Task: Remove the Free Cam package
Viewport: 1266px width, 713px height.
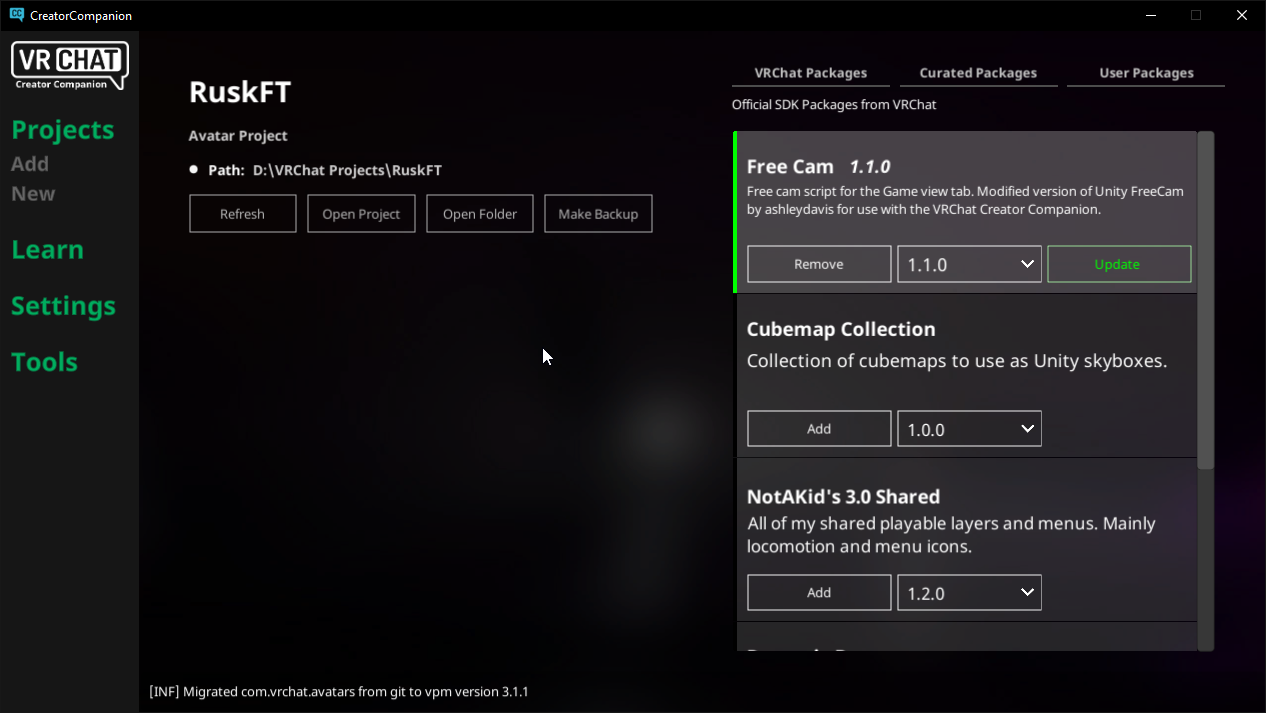Action: click(x=819, y=264)
